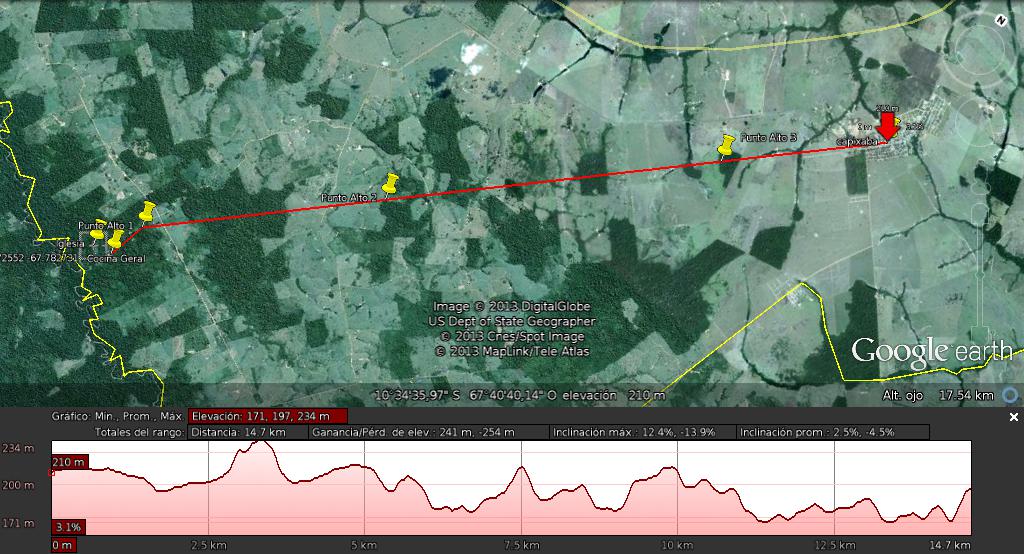The image size is (1024, 554).
Task: Click the Punto Alto 2 yellow pushpin
Action: (391, 184)
